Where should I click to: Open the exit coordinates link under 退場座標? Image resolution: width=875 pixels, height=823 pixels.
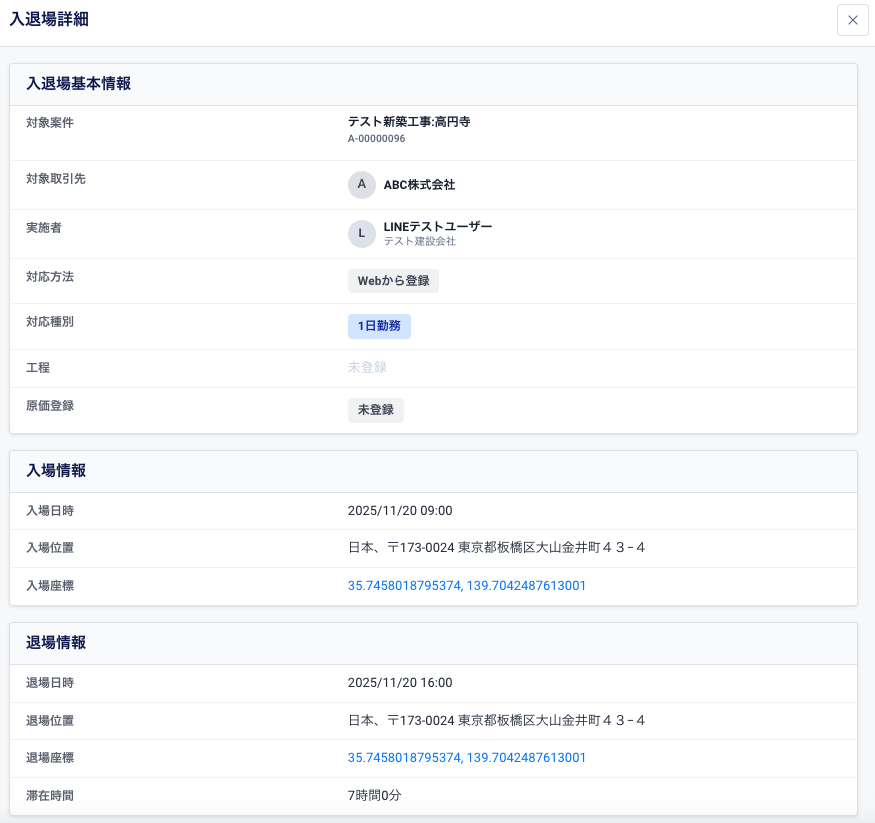click(x=467, y=758)
